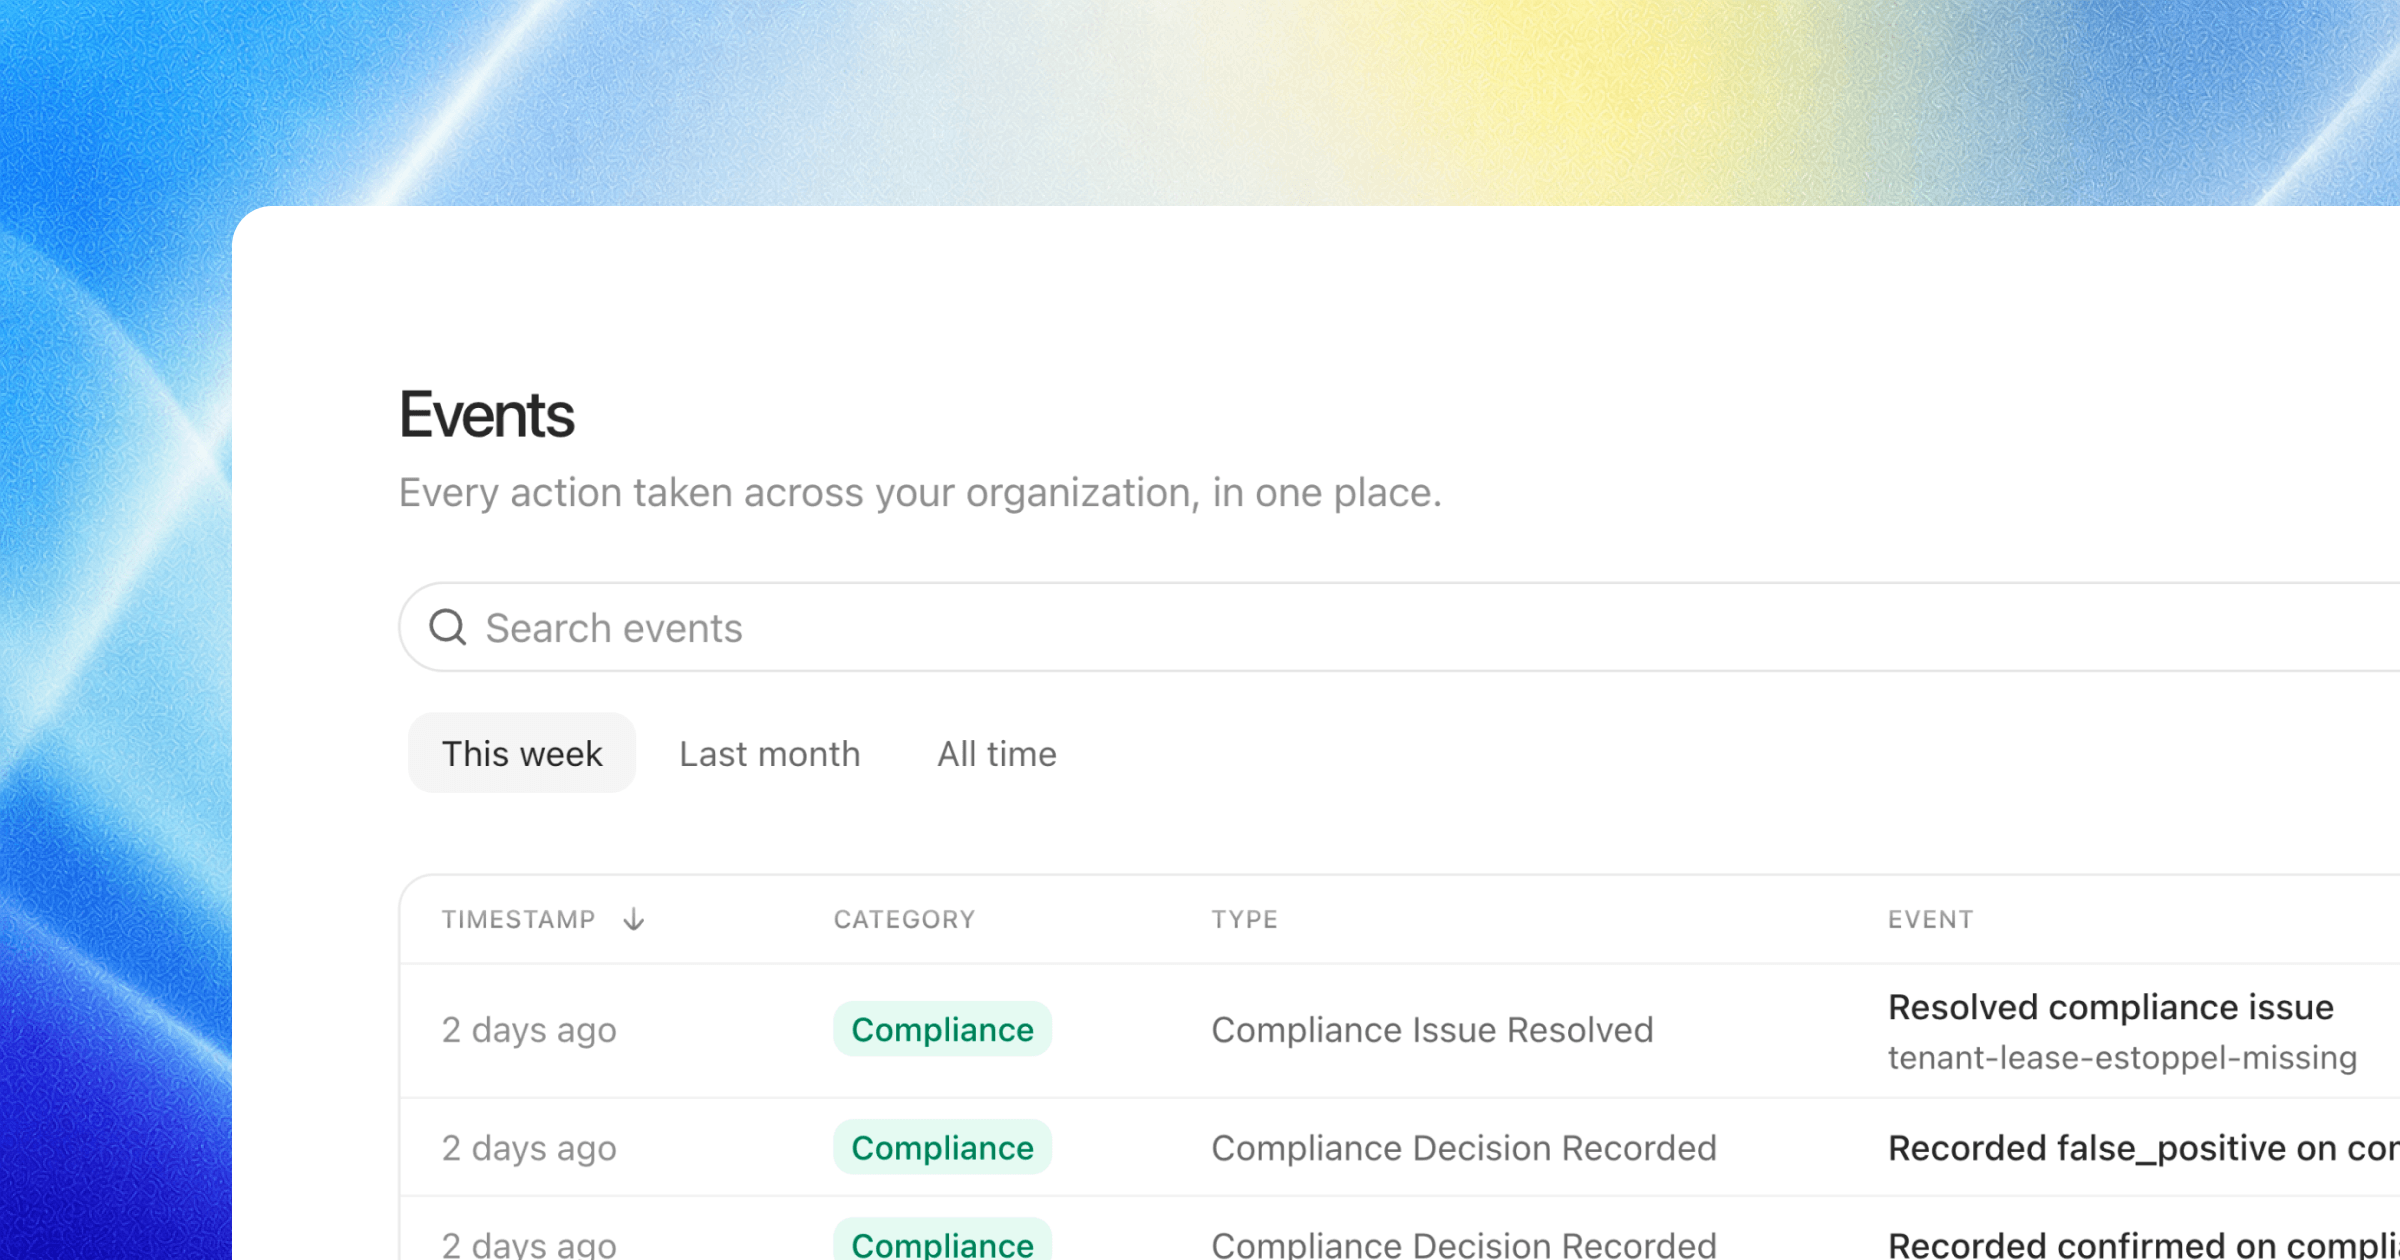Open the Resolved compliance issue event
2400x1260 pixels.
click(2111, 1006)
